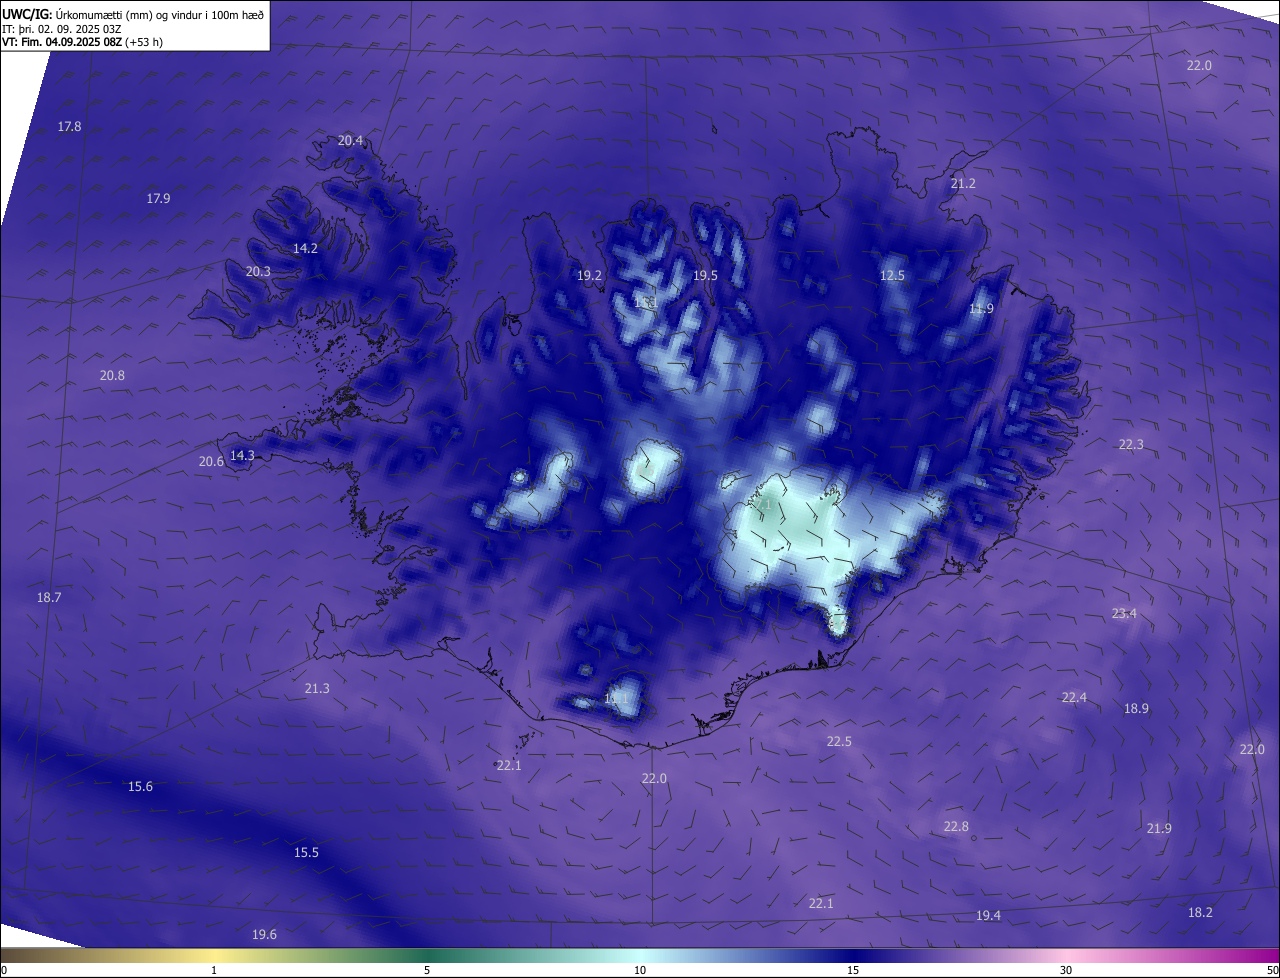Screen dimensions: 1280x978
Task: Click the value label 20.3
Action: point(258,272)
